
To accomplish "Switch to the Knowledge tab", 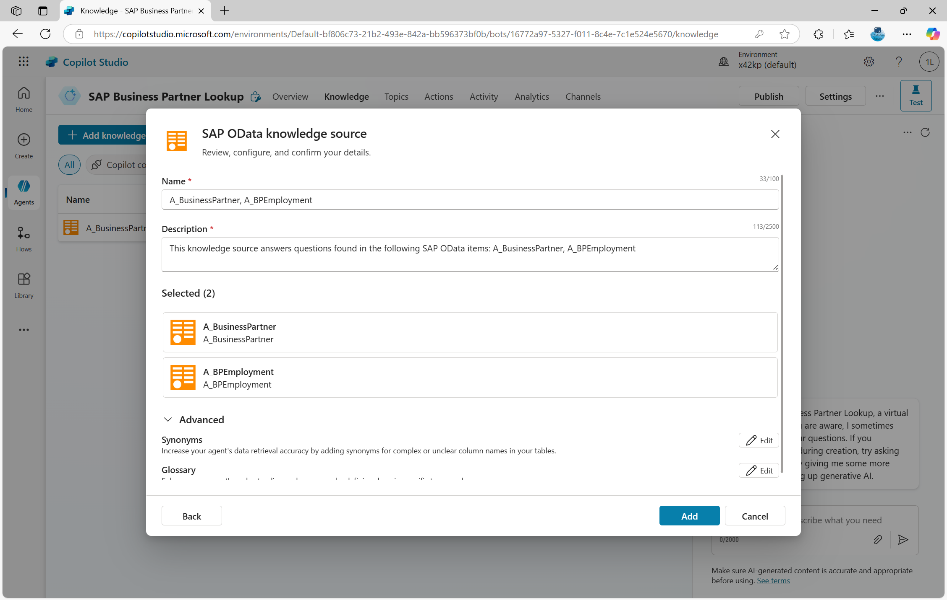I will point(346,97).
